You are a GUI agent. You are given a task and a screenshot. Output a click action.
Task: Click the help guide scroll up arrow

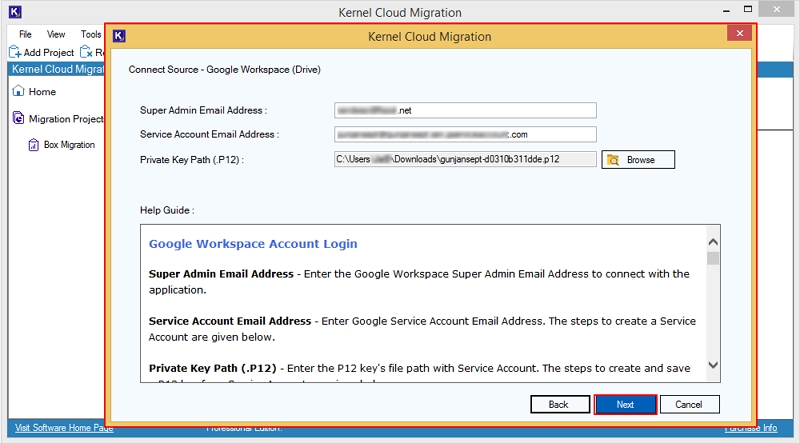pyautogui.click(x=713, y=242)
